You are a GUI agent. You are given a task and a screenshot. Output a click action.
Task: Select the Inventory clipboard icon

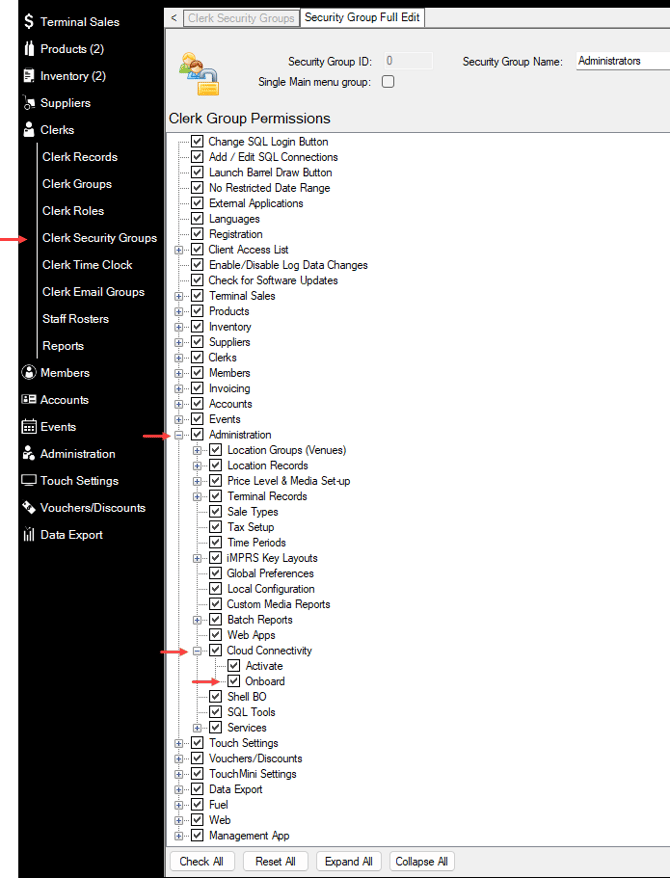(x=29, y=76)
